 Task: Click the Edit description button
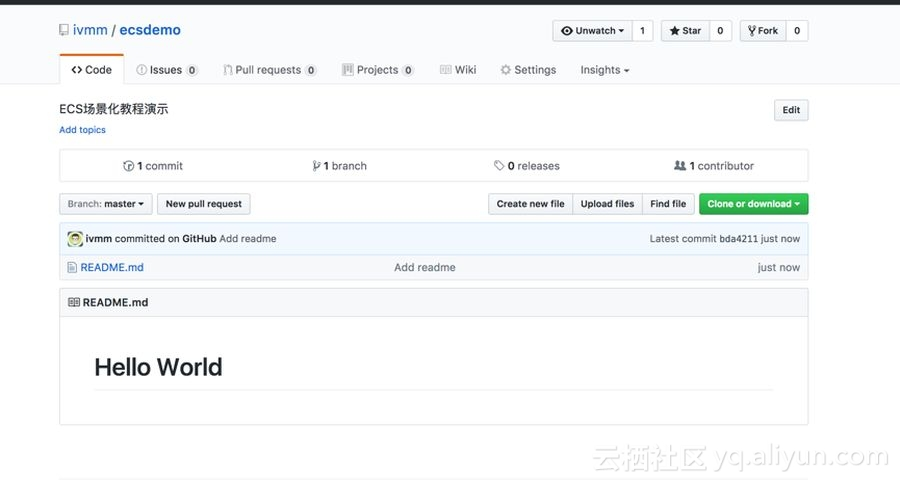tap(791, 110)
